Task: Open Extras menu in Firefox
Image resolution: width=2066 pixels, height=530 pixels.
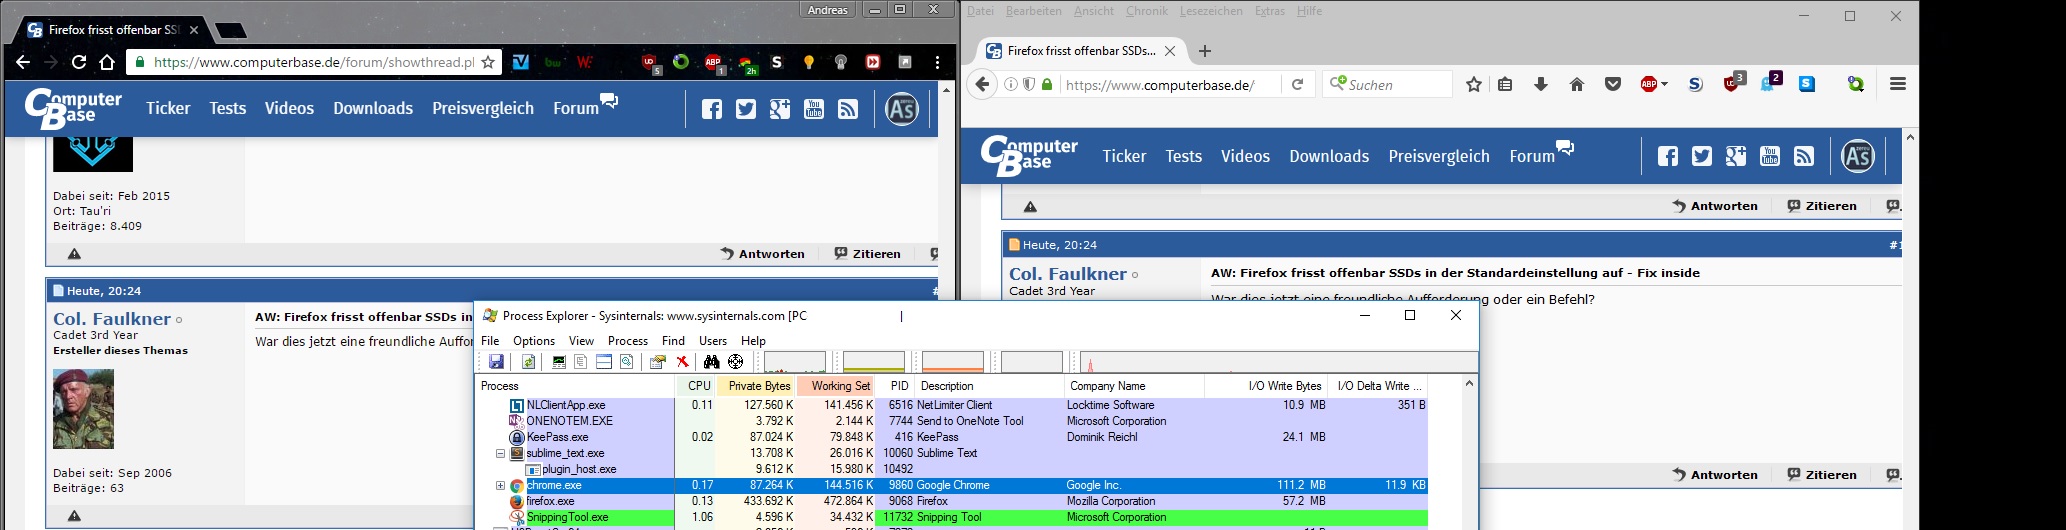Action: click(x=1270, y=11)
